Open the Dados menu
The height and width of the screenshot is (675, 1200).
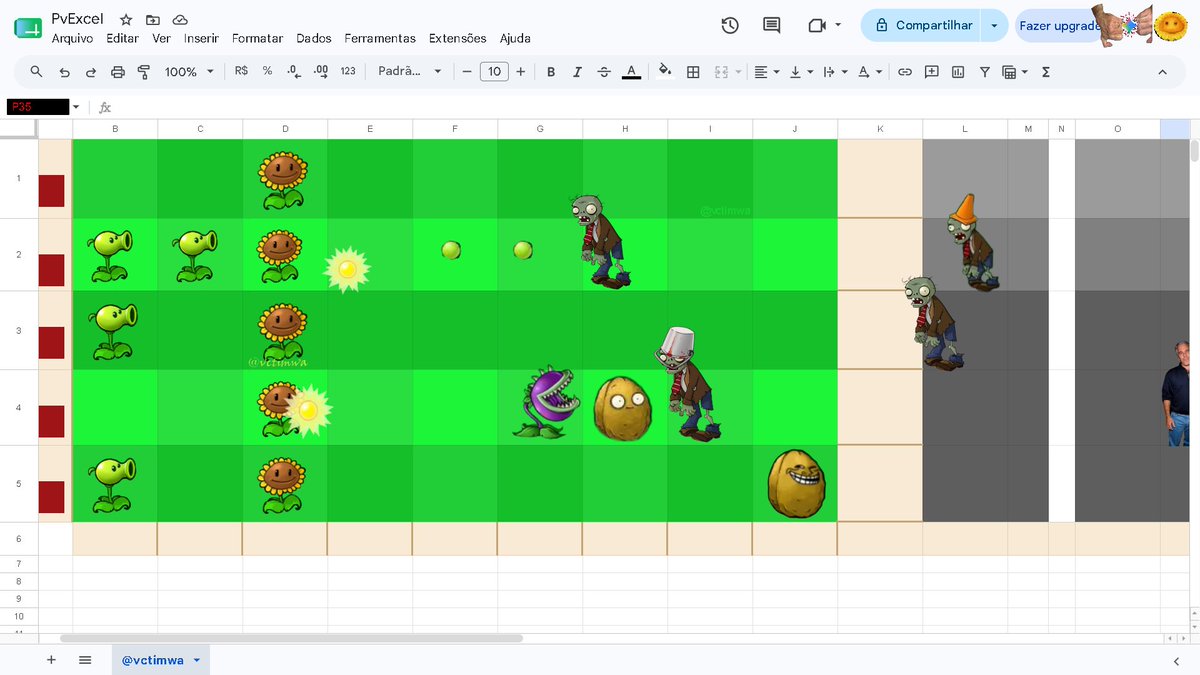point(314,38)
